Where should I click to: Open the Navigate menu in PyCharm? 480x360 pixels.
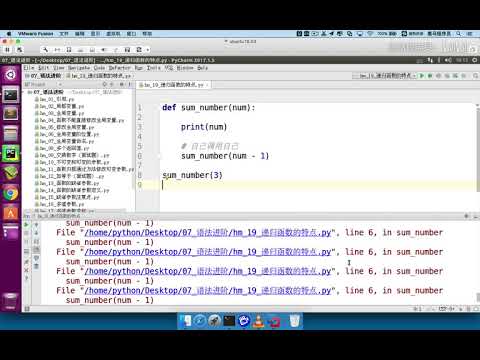click(x=79, y=68)
